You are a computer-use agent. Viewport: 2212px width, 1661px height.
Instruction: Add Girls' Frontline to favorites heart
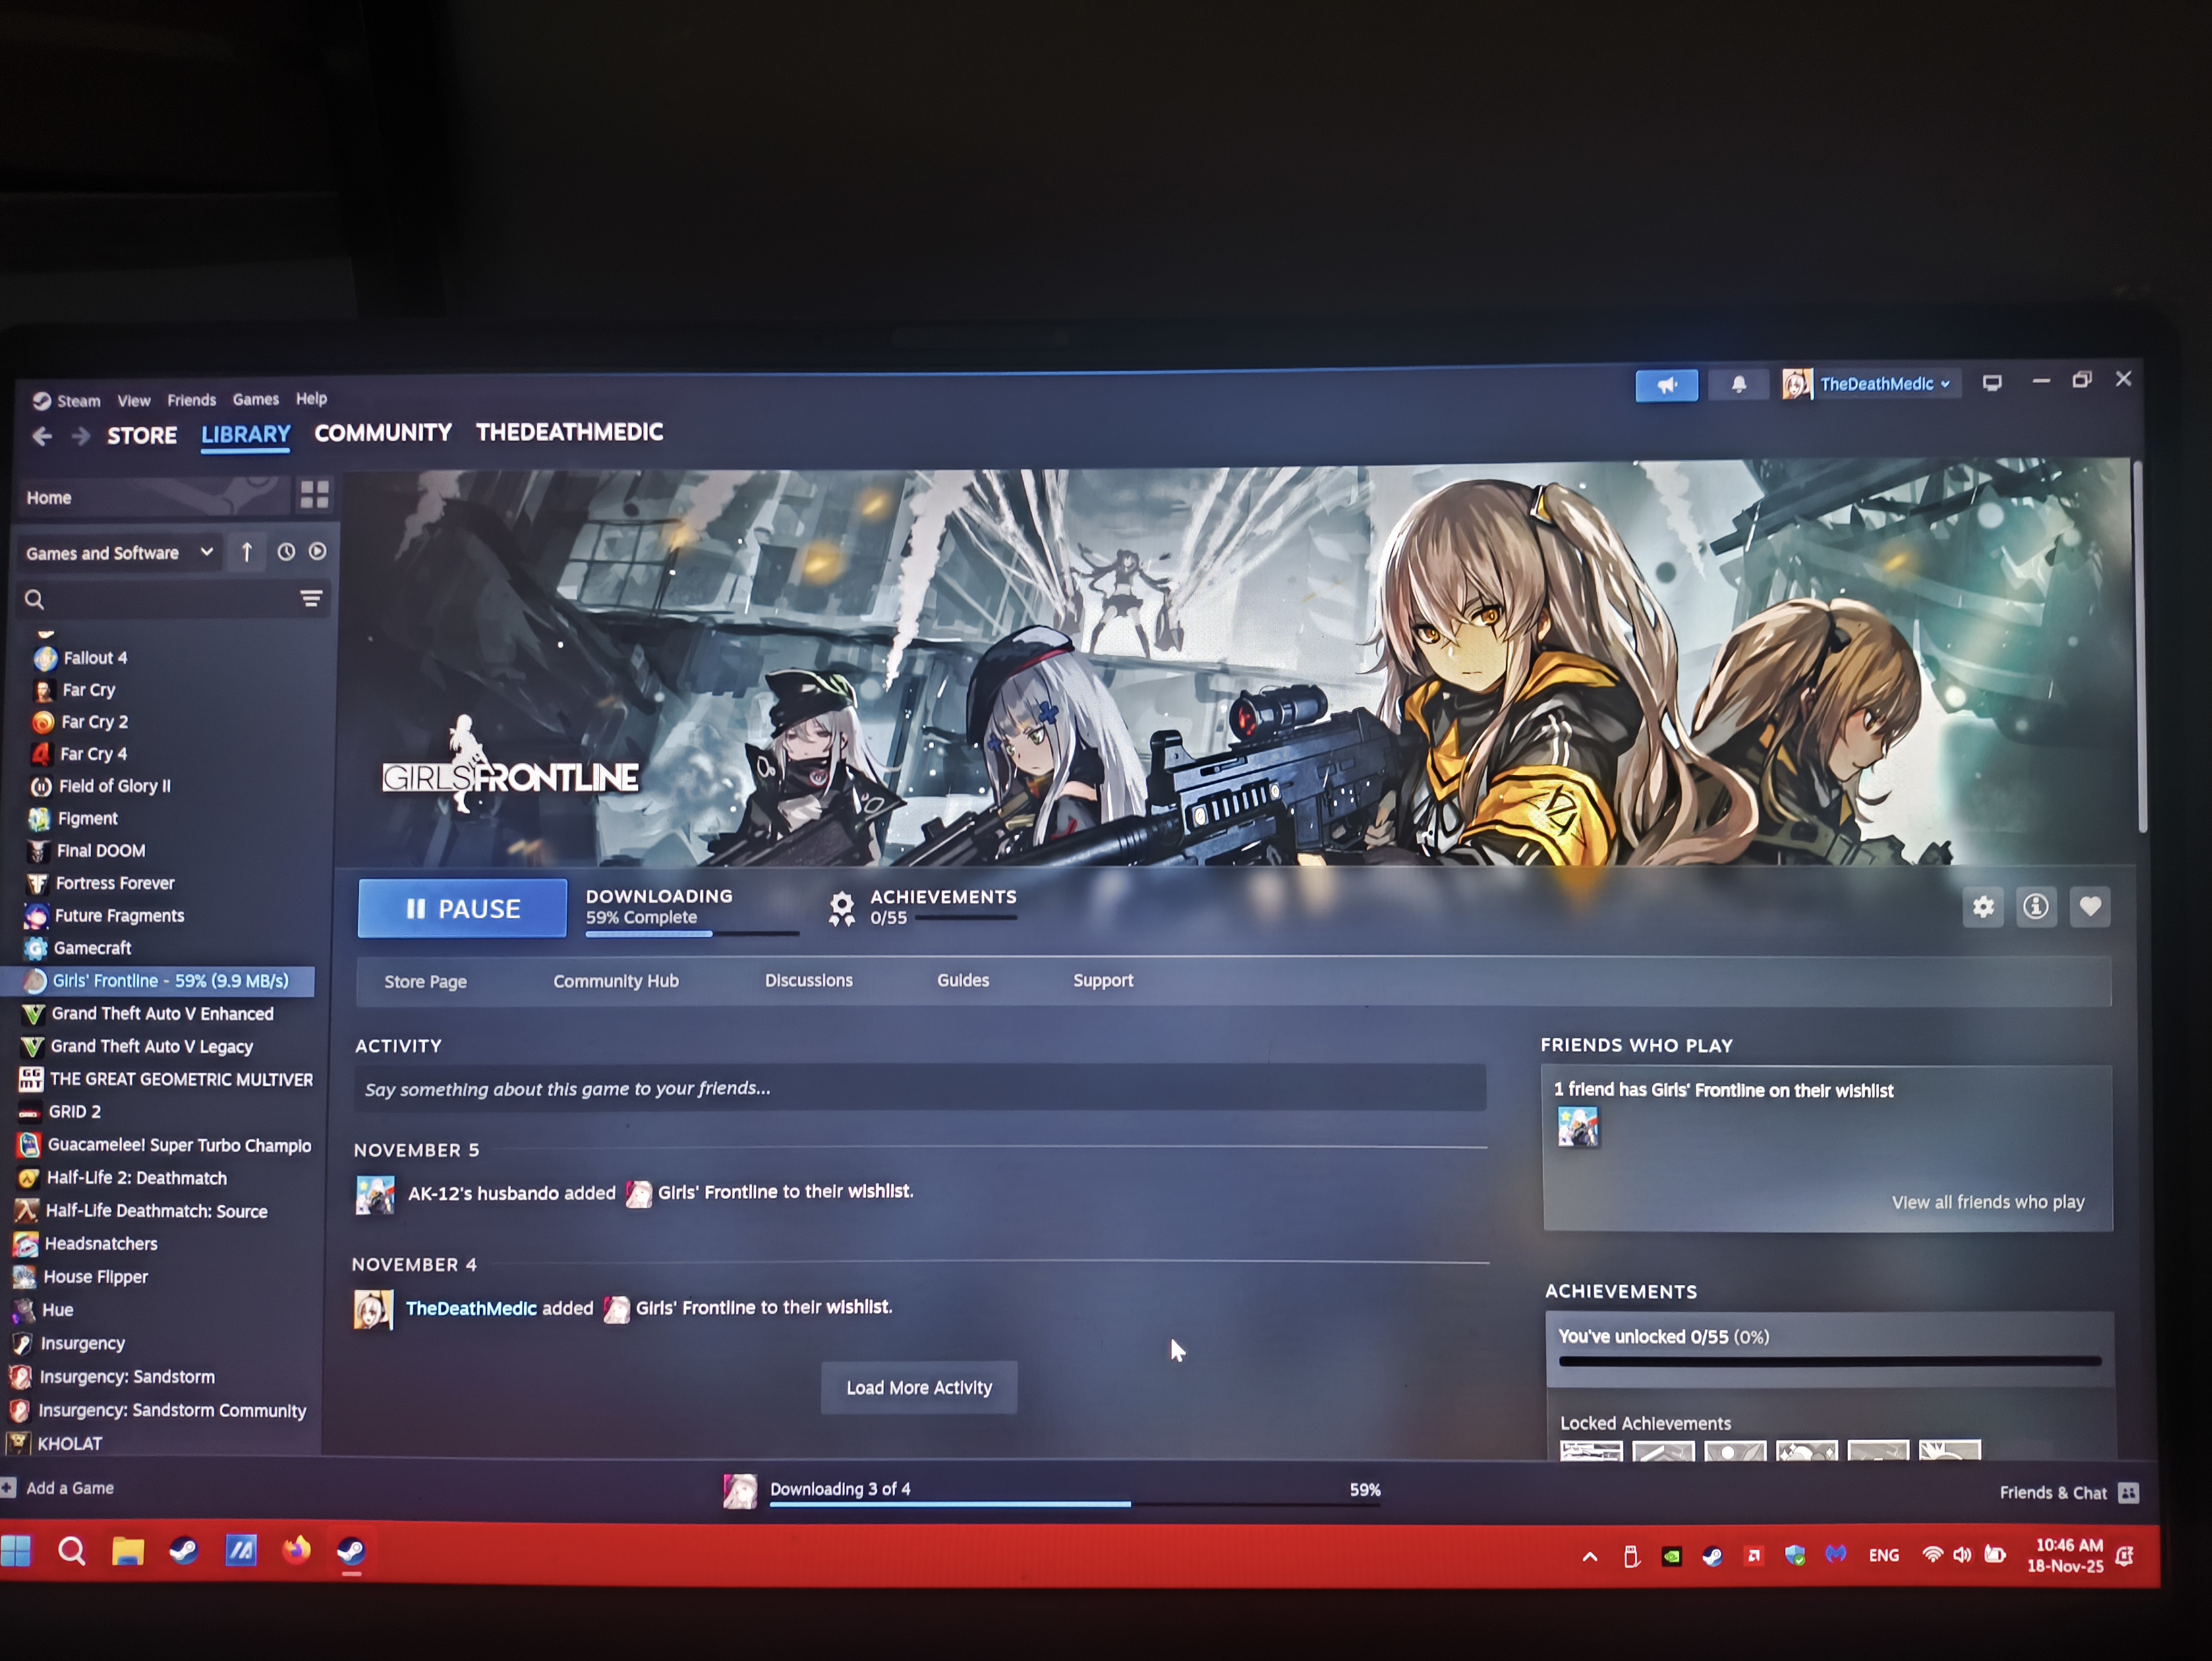pyautogui.click(x=2090, y=907)
